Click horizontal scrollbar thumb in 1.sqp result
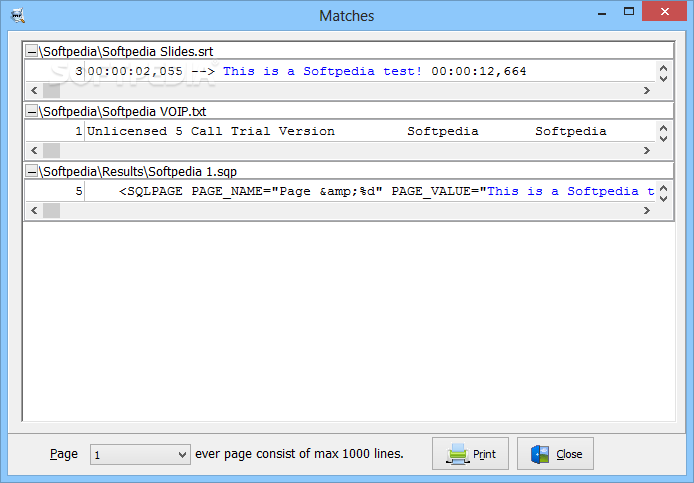 point(51,210)
